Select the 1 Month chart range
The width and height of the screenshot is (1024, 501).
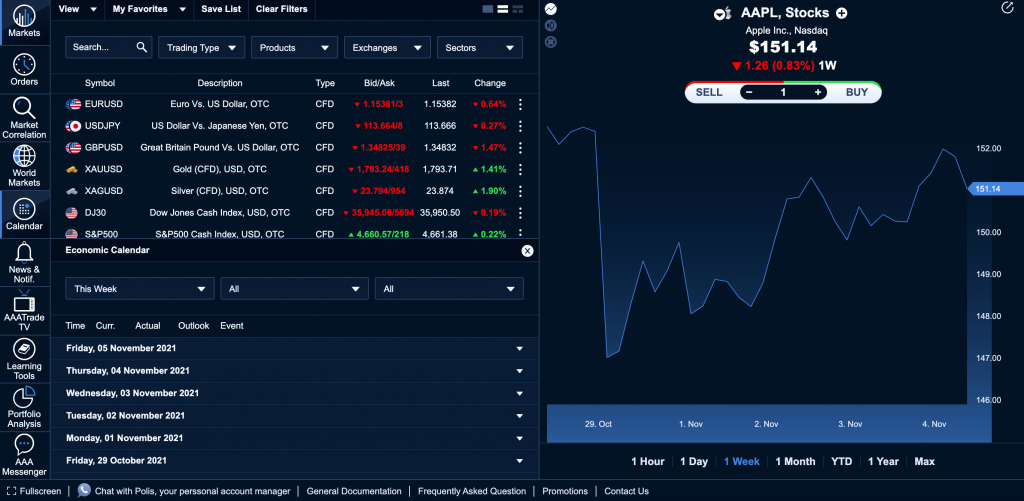pyautogui.click(x=795, y=461)
